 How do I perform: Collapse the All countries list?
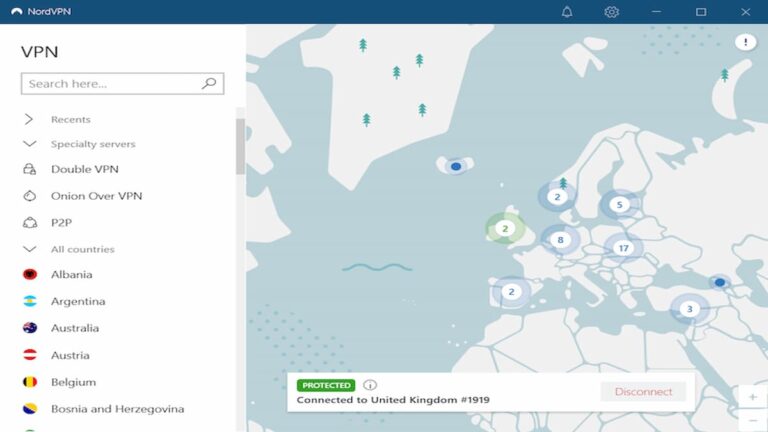pyautogui.click(x=29, y=249)
